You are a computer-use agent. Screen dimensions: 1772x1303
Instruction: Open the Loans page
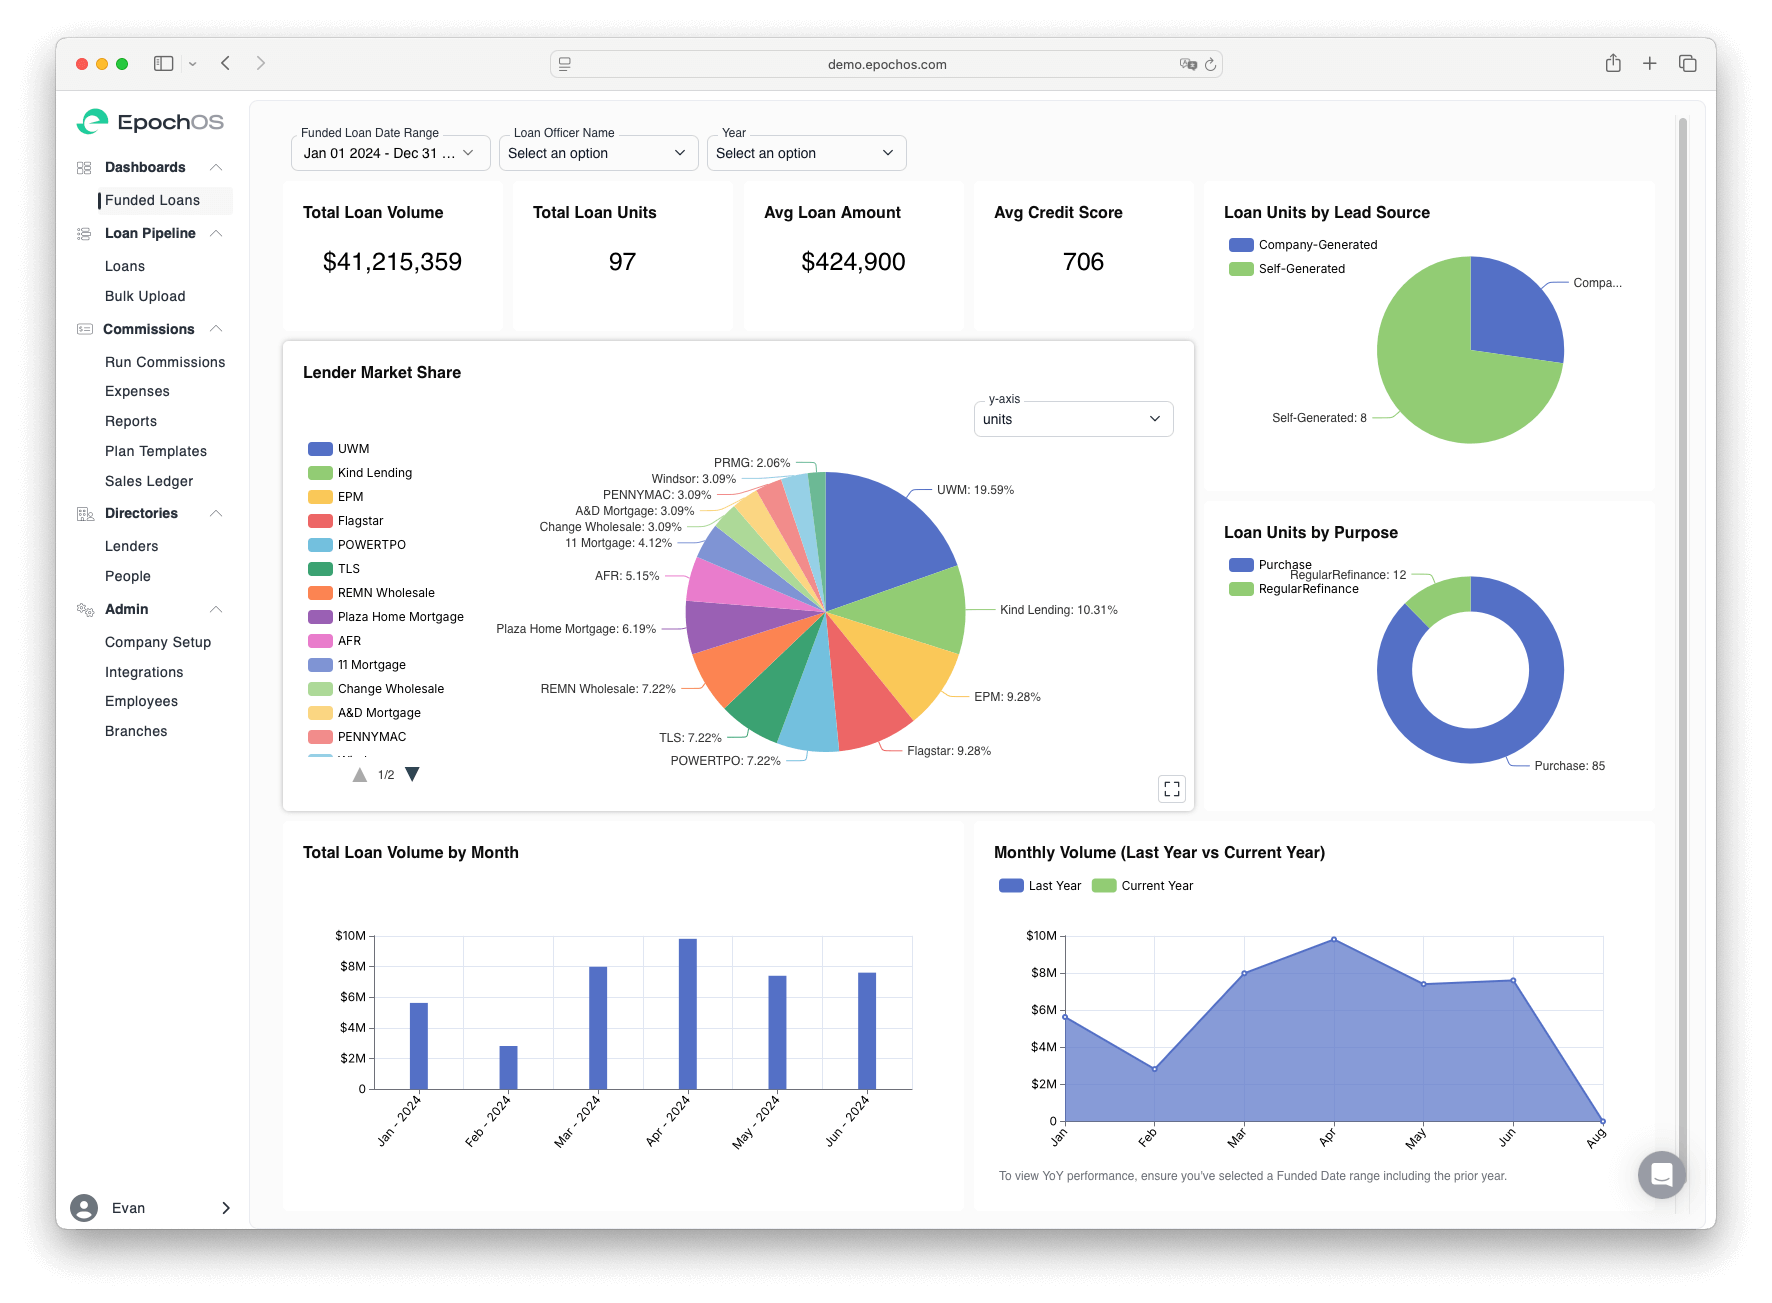coord(125,266)
